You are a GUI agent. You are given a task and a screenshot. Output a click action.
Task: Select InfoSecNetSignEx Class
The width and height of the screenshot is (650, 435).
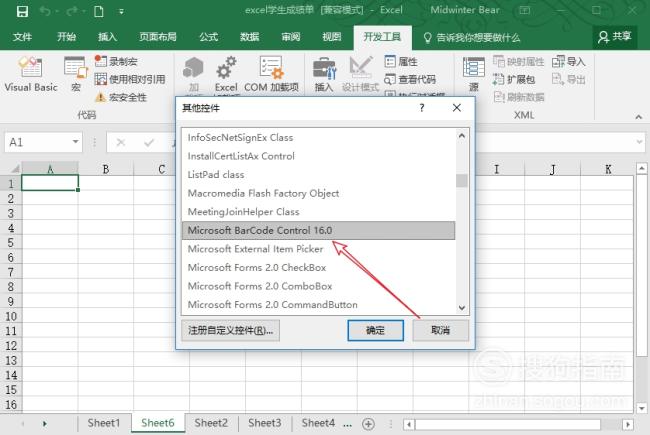(x=318, y=138)
